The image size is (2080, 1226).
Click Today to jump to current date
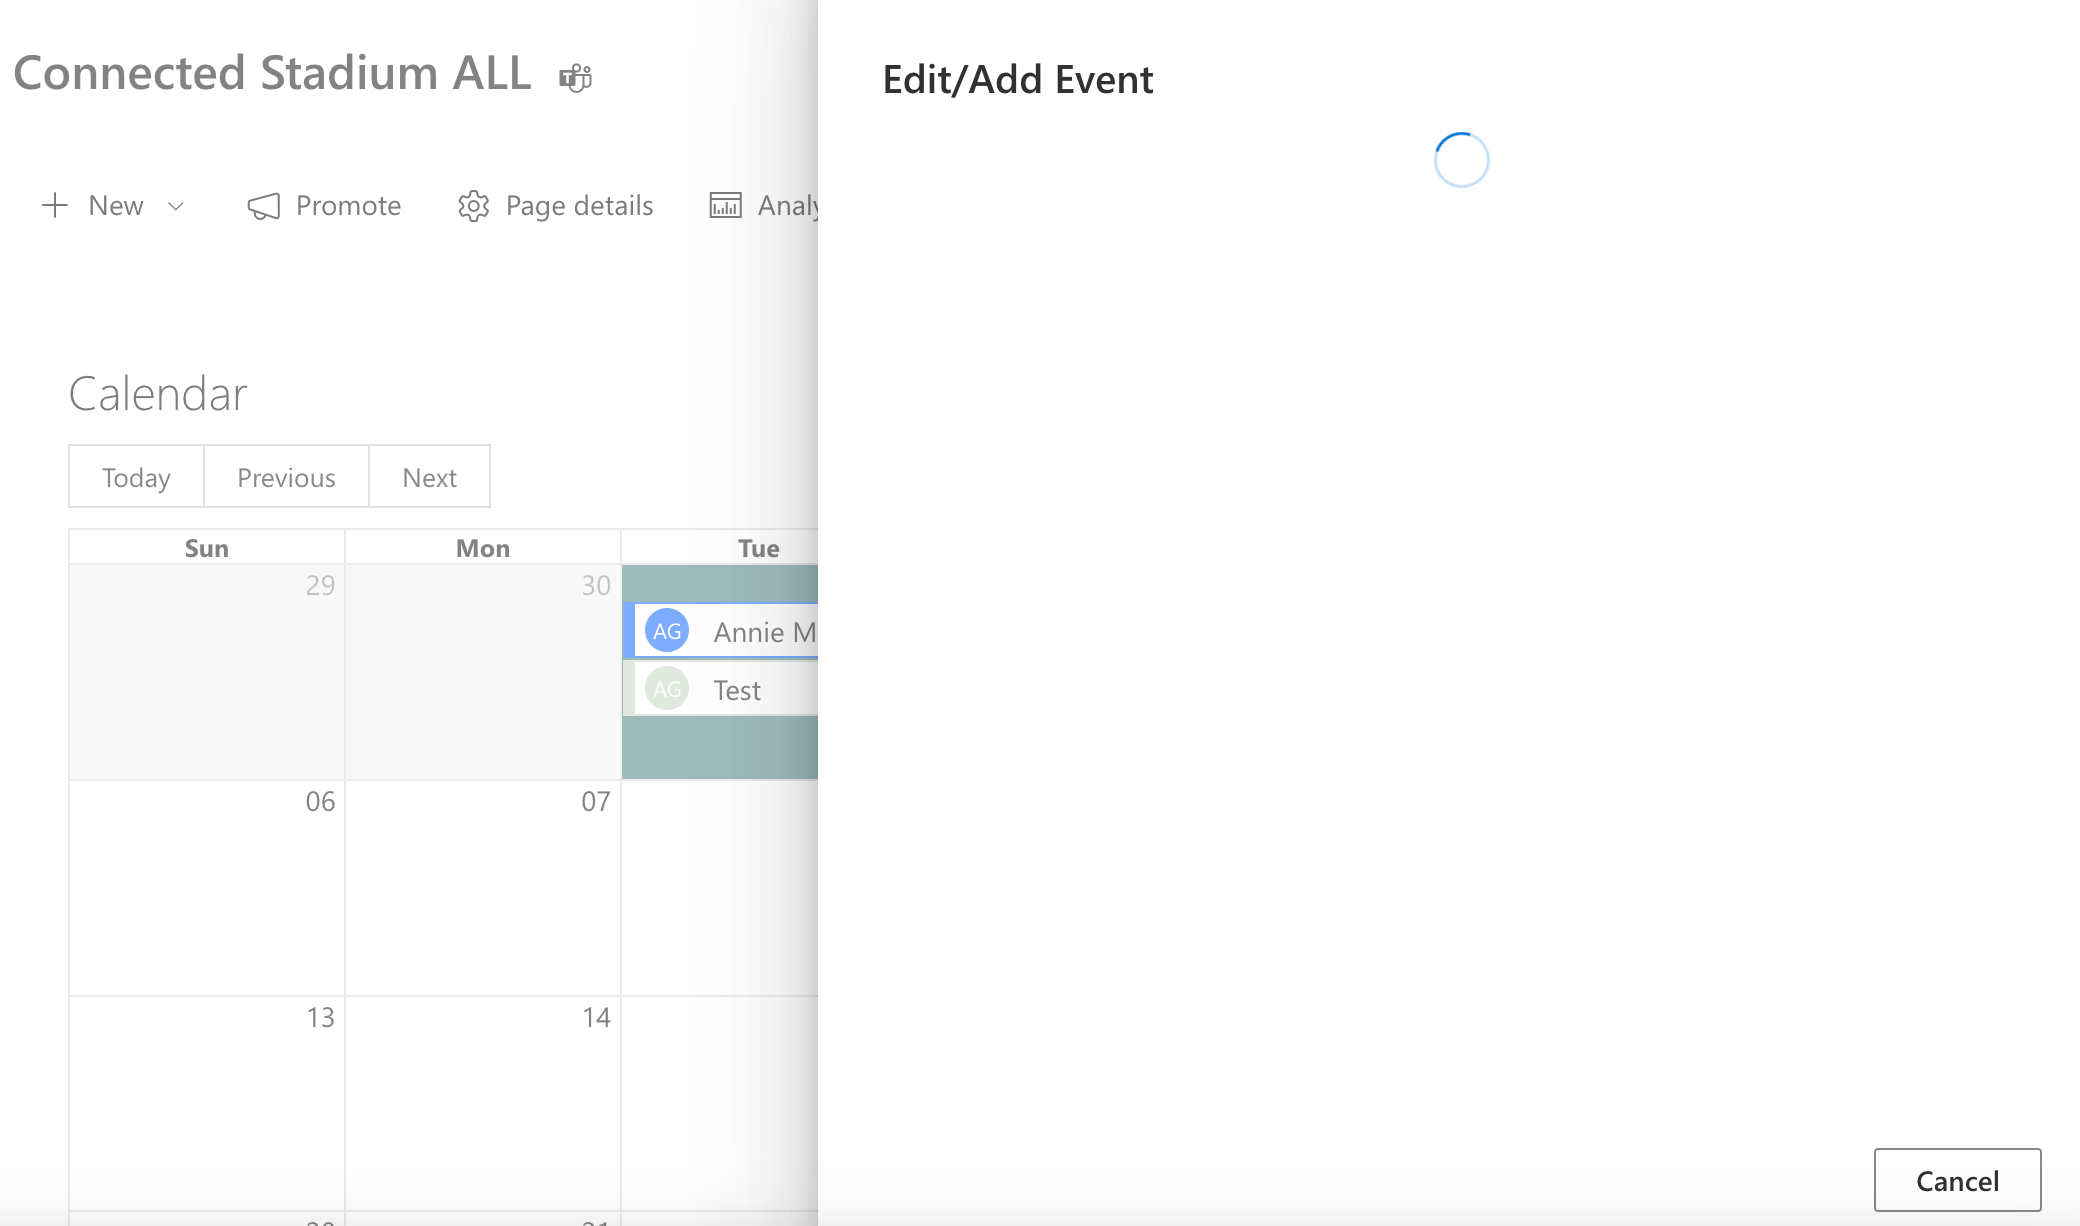pos(135,477)
